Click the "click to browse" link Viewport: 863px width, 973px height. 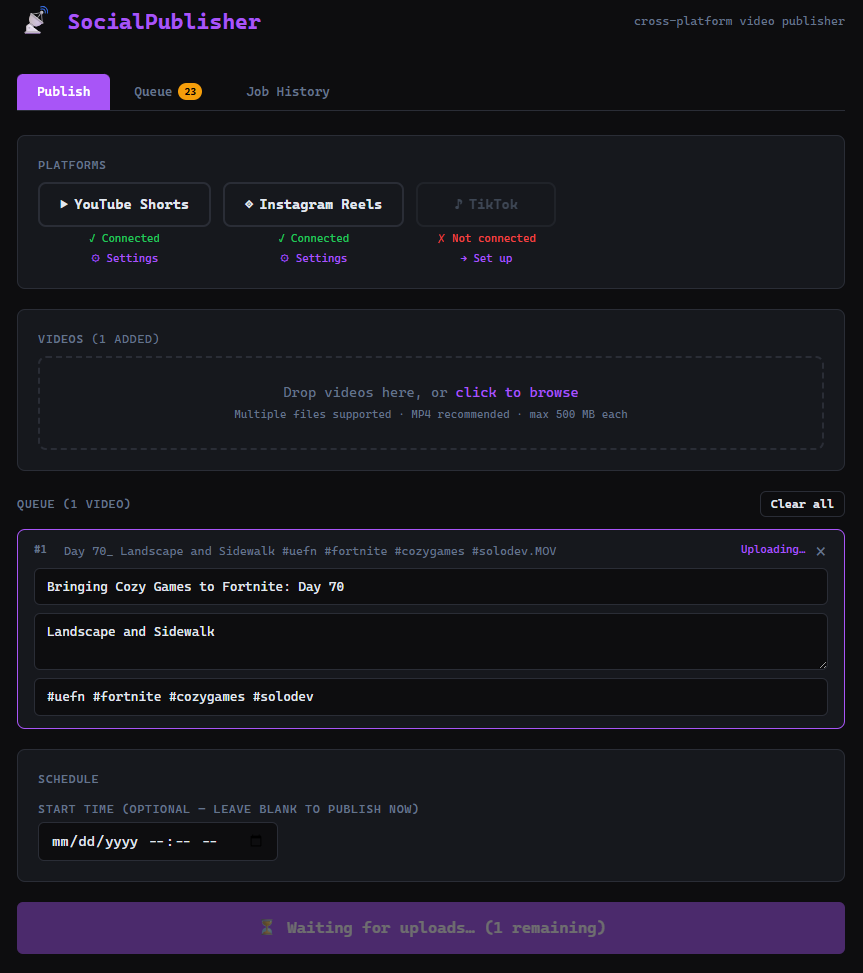(x=516, y=393)
